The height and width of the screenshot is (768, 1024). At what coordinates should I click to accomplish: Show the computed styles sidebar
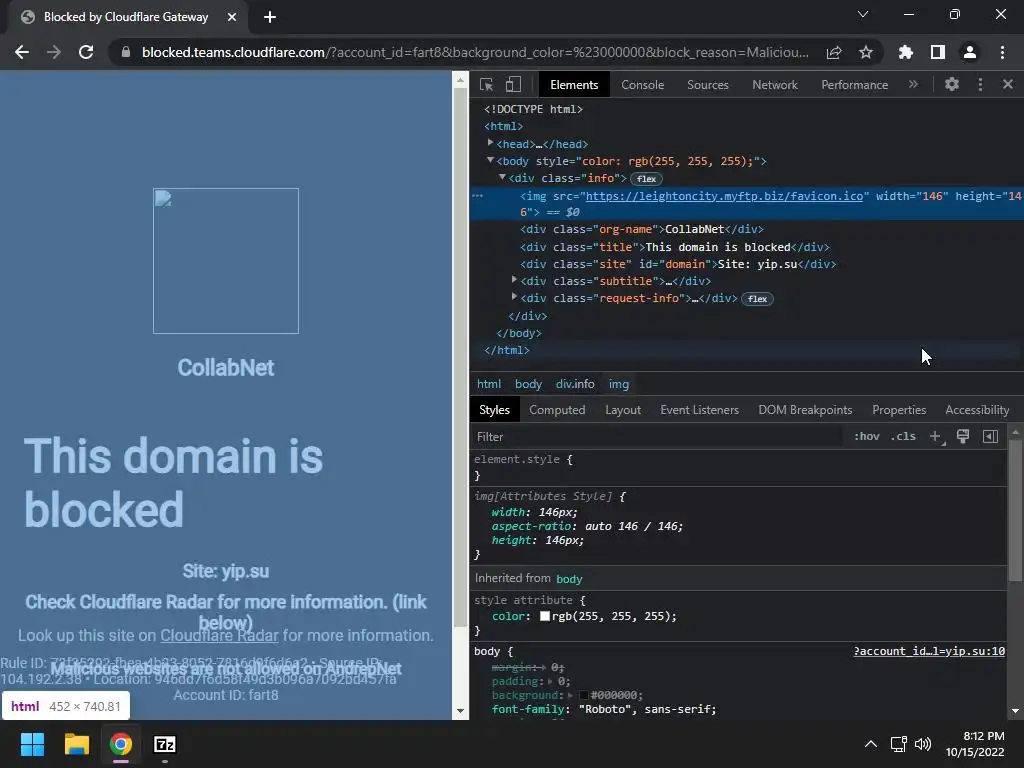991,436
